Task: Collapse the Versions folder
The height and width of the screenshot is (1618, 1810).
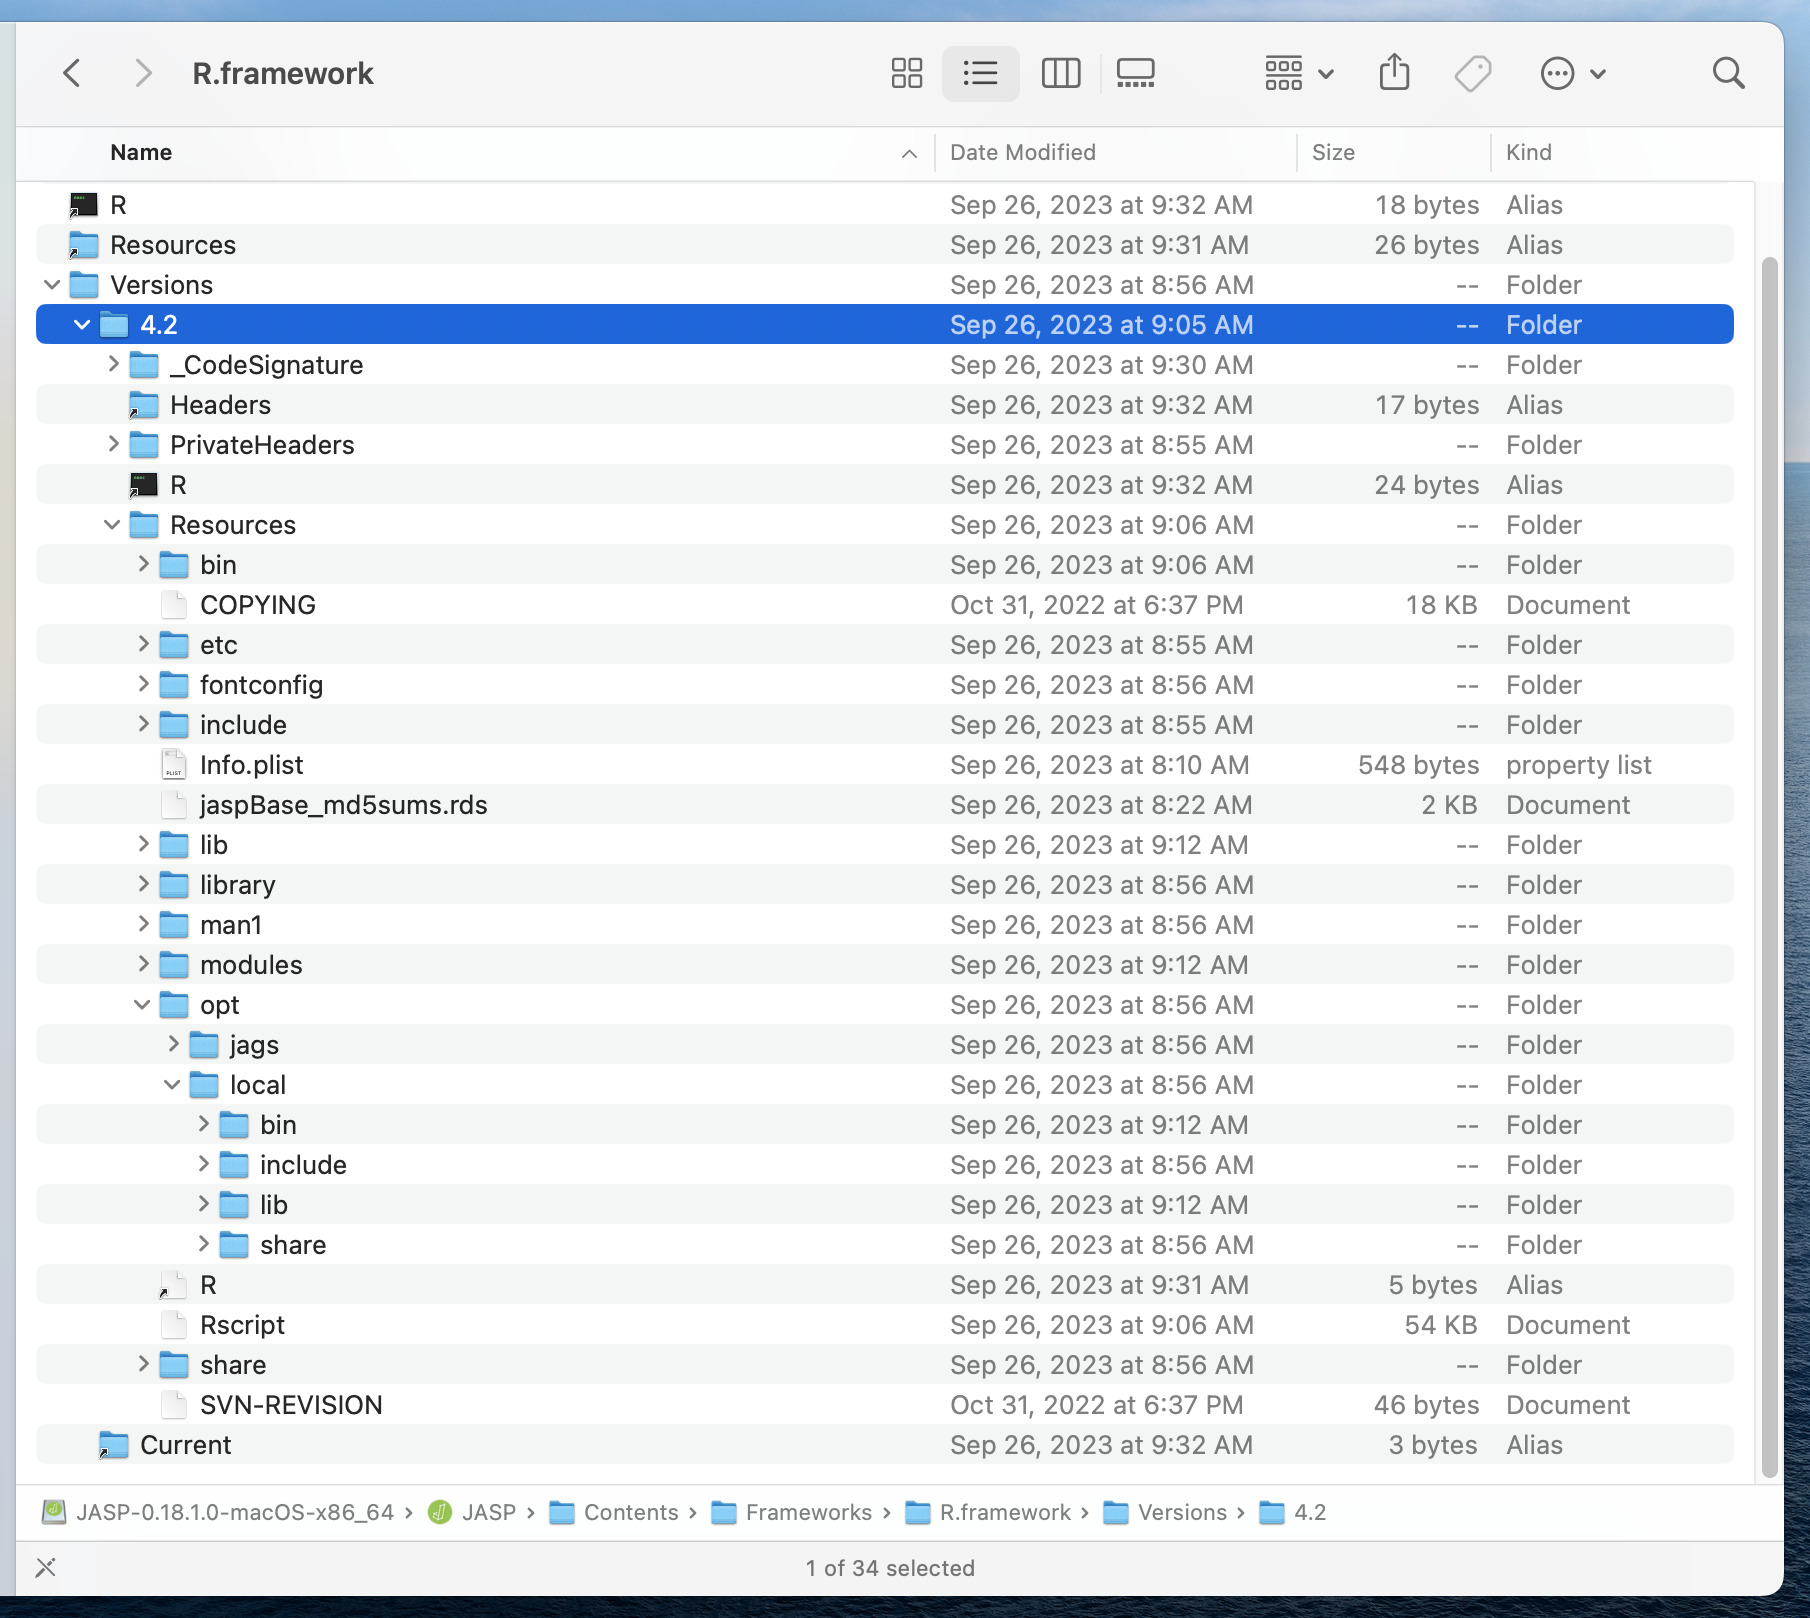Action: coord(52,284)
